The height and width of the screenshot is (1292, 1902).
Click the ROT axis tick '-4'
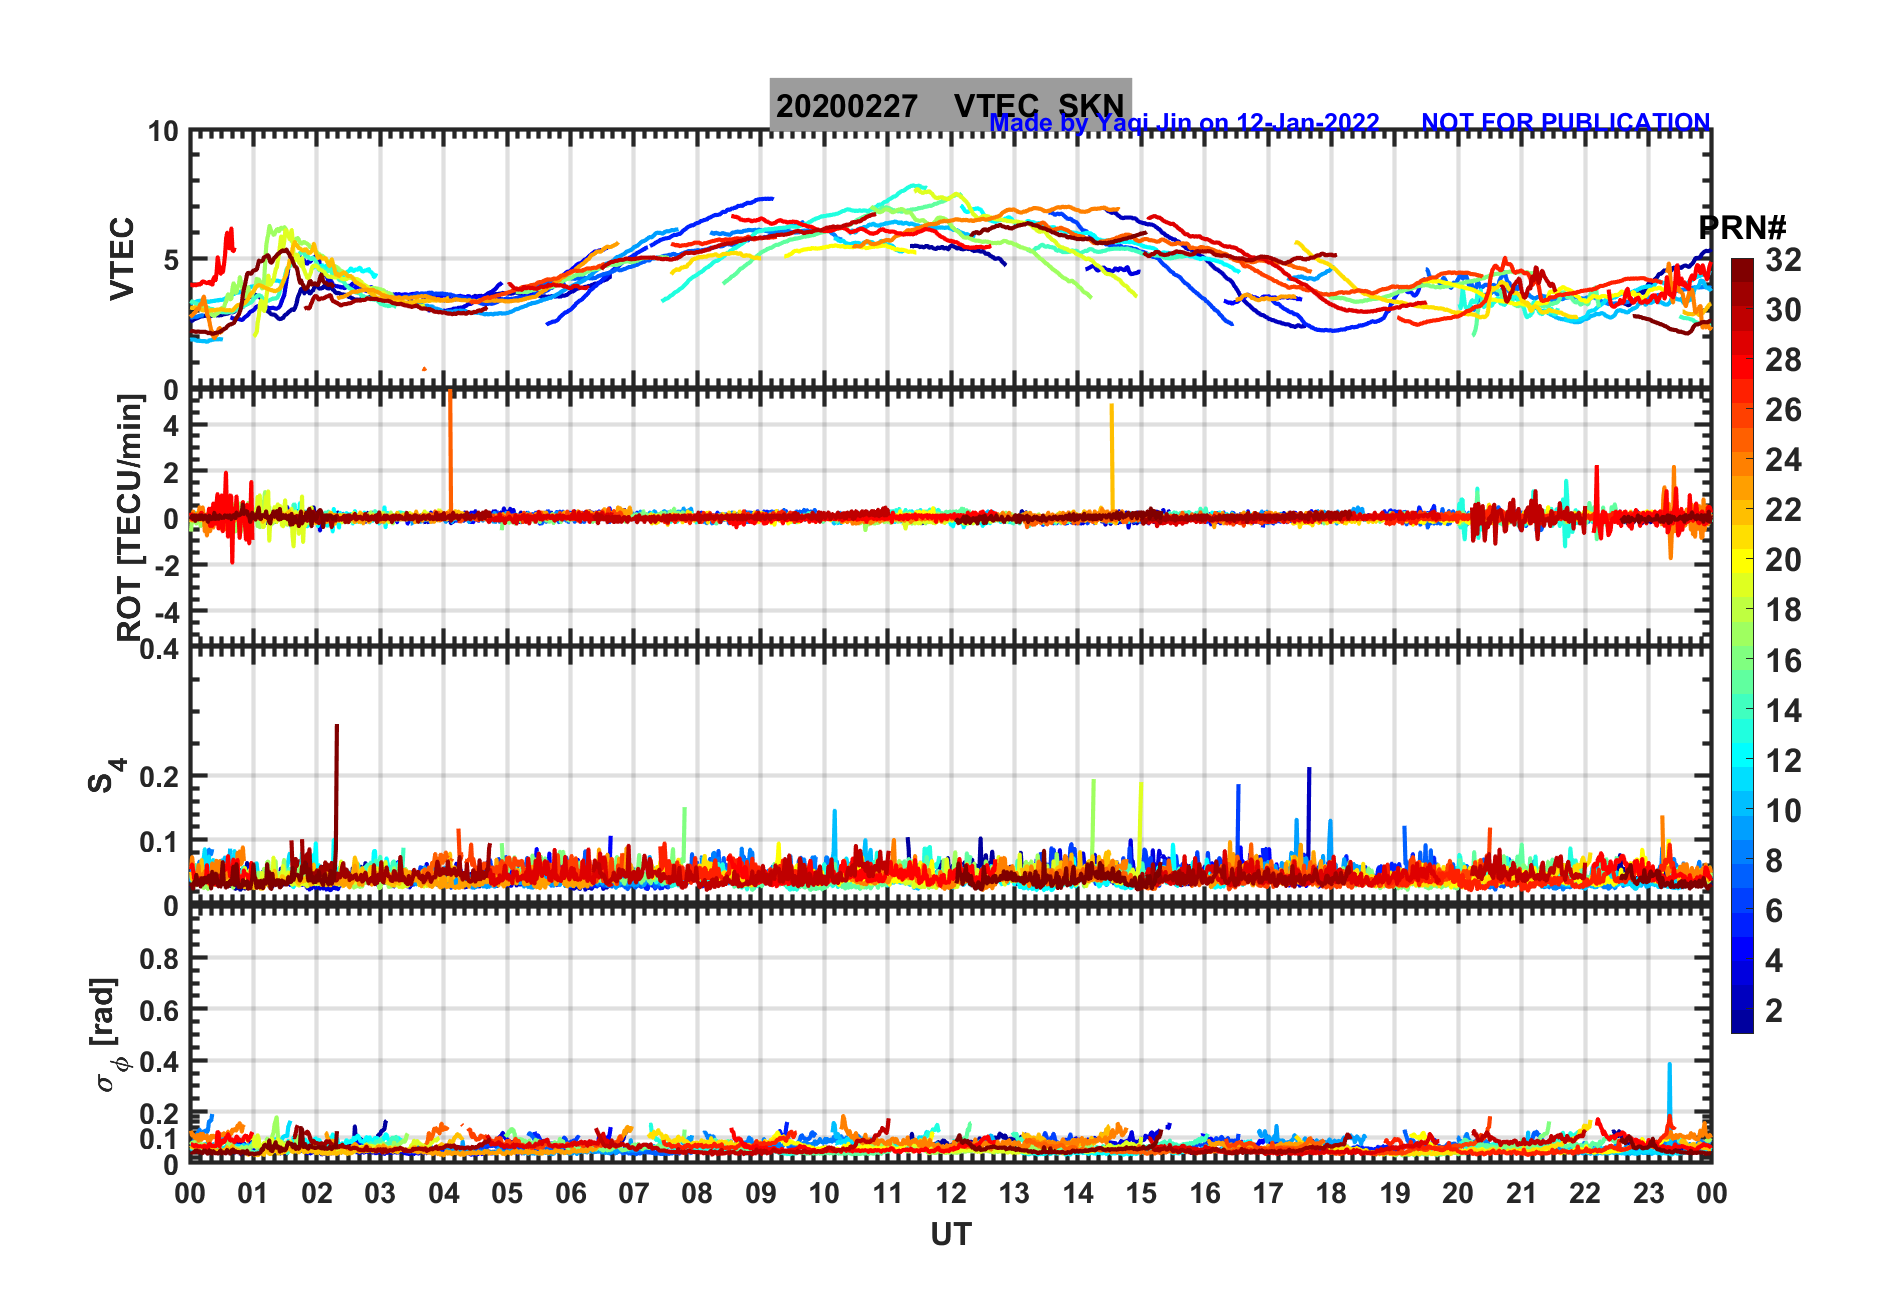167,611
